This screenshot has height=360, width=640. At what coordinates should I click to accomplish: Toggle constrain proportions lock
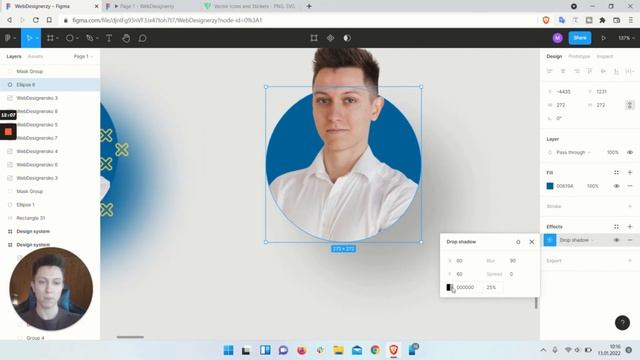629,105
